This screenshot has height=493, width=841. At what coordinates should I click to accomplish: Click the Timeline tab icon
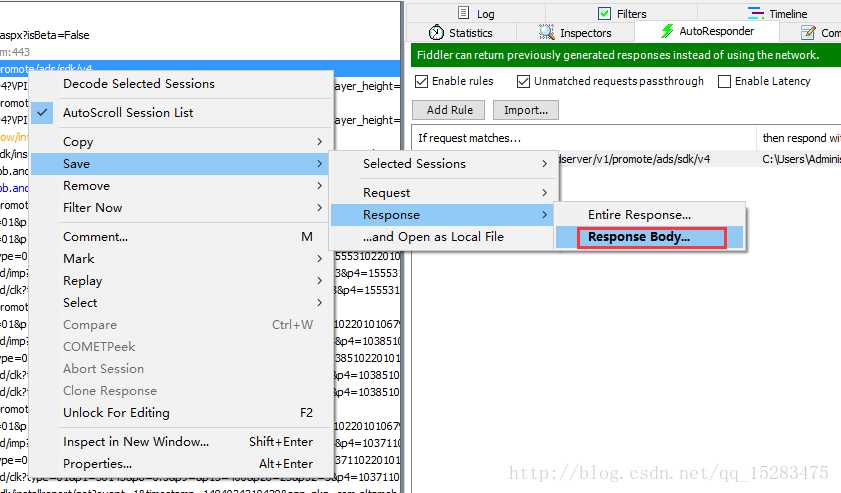pos(756,13)
